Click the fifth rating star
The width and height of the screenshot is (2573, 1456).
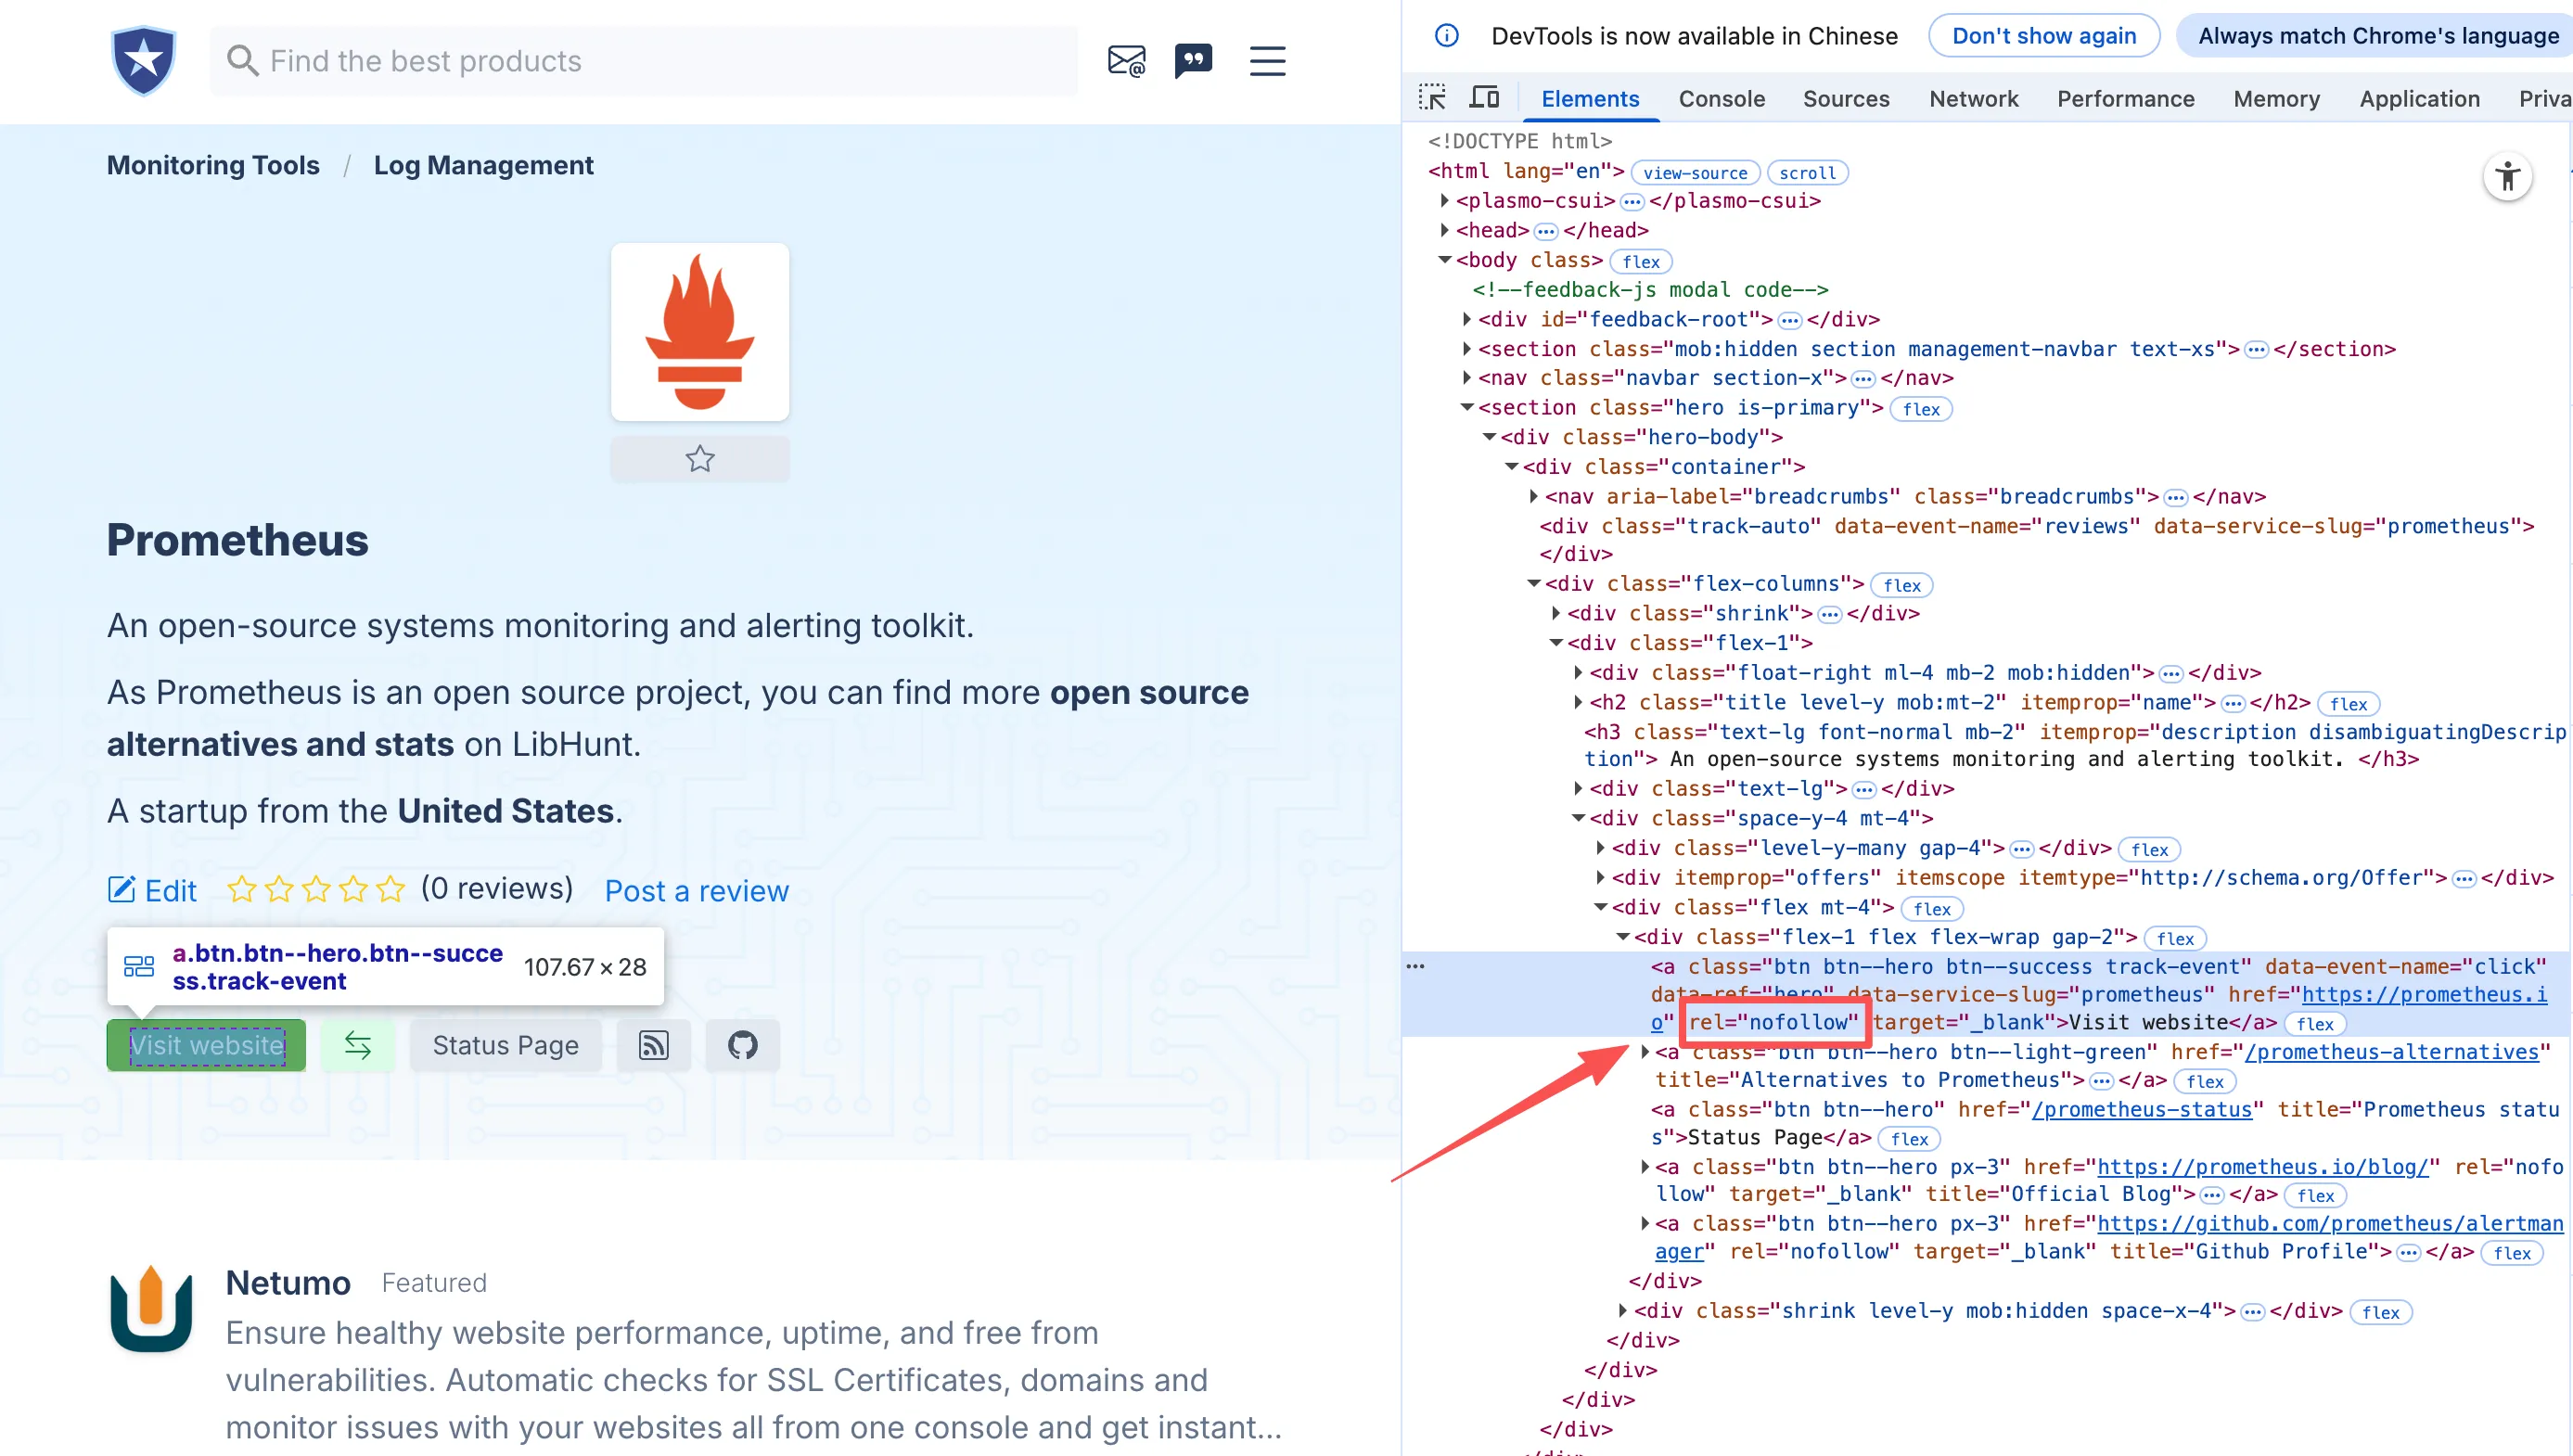click(390, 888)
